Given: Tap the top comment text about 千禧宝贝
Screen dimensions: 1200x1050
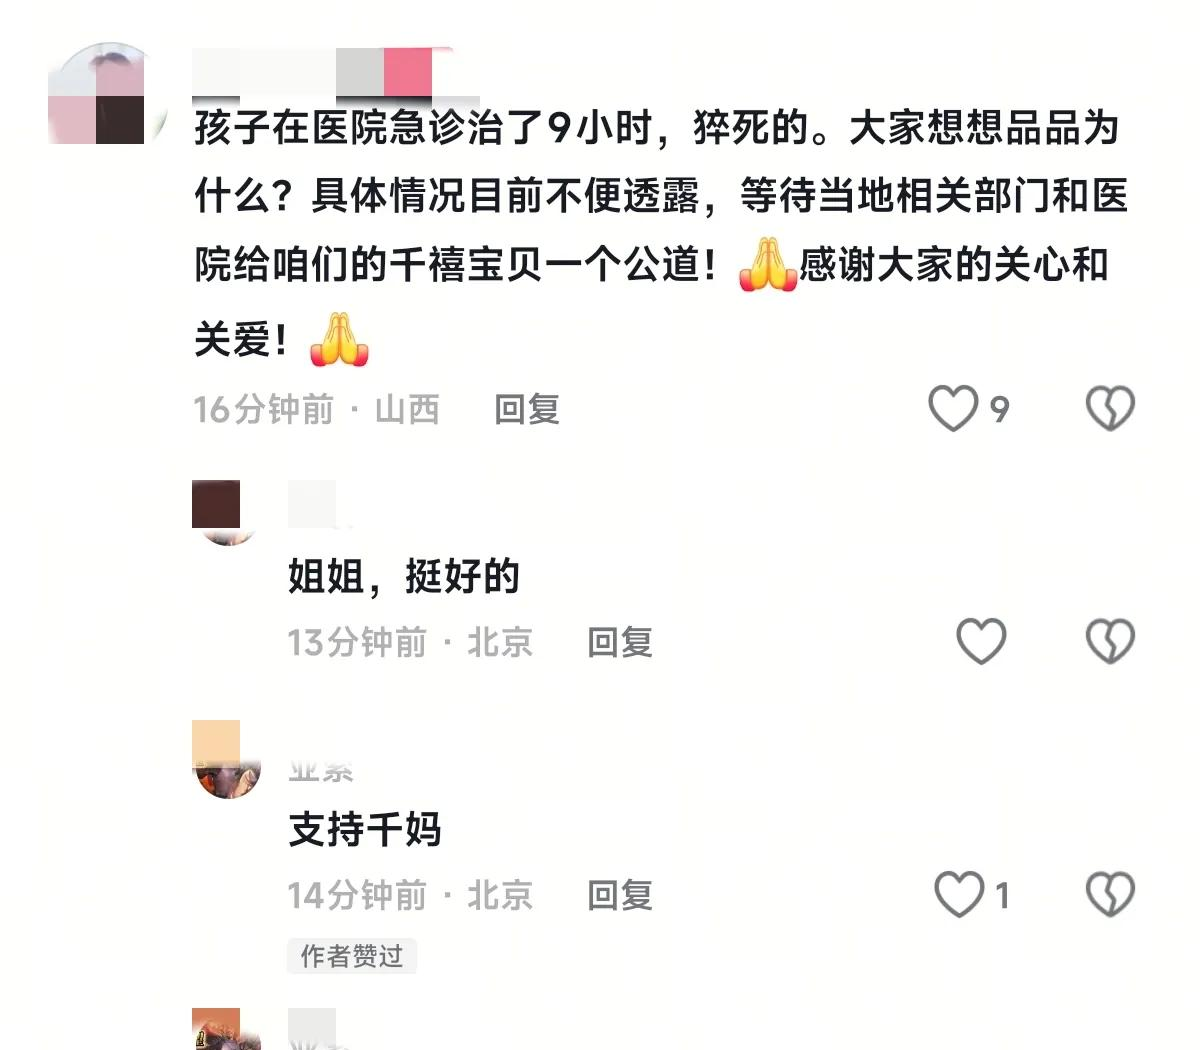Looking at the screenshot, I should (x=660, y=233).
